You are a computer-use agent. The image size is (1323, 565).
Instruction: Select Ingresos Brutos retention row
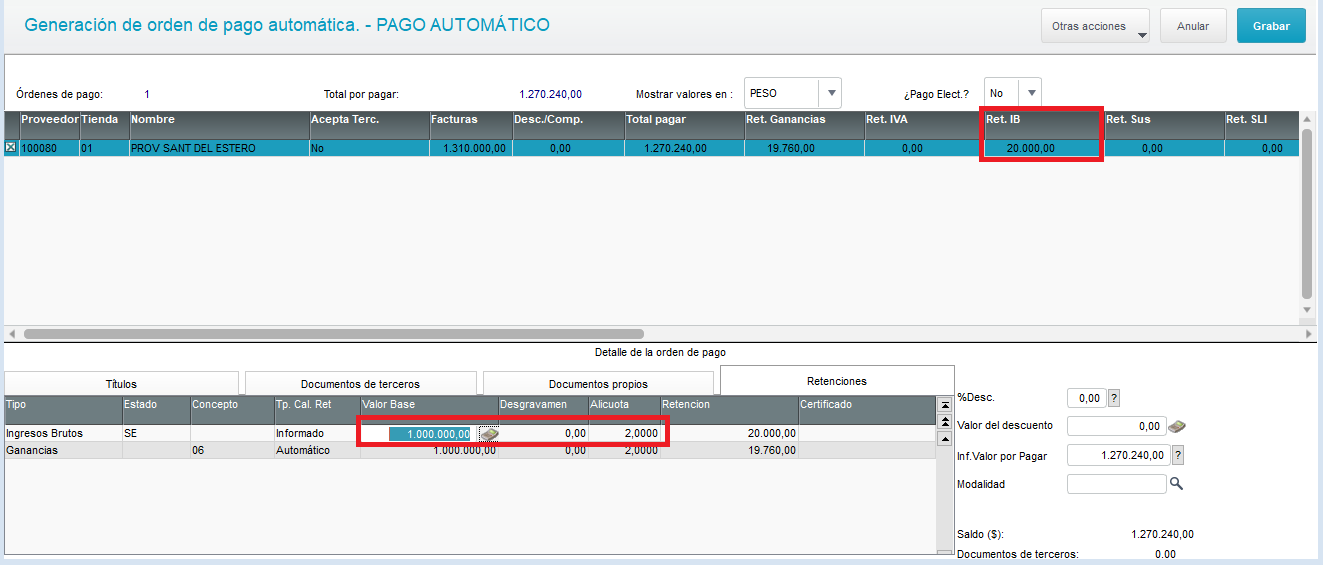point(470,434)
